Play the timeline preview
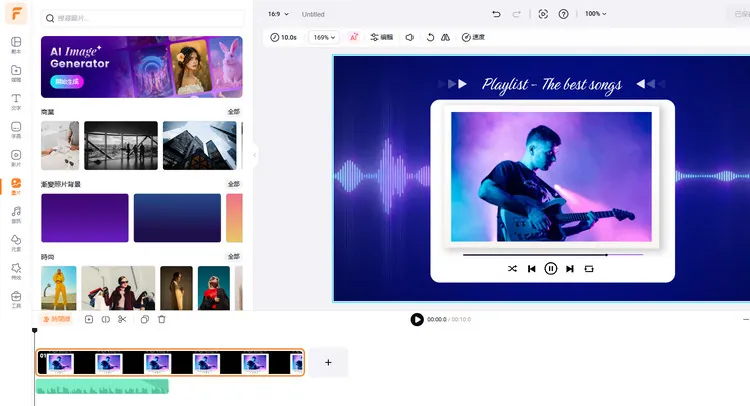The height and width of the screenshot is (406, 750). point(417,319)
